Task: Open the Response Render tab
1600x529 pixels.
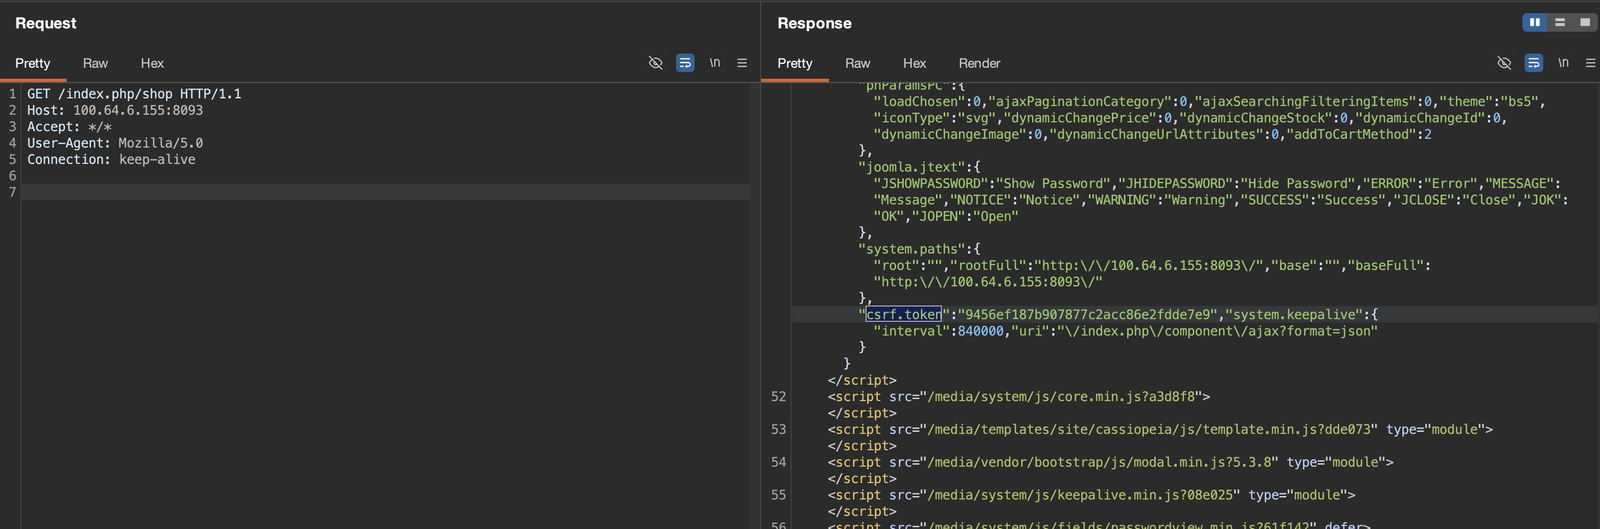Action: pyautogui.click(x=979, y=63)
